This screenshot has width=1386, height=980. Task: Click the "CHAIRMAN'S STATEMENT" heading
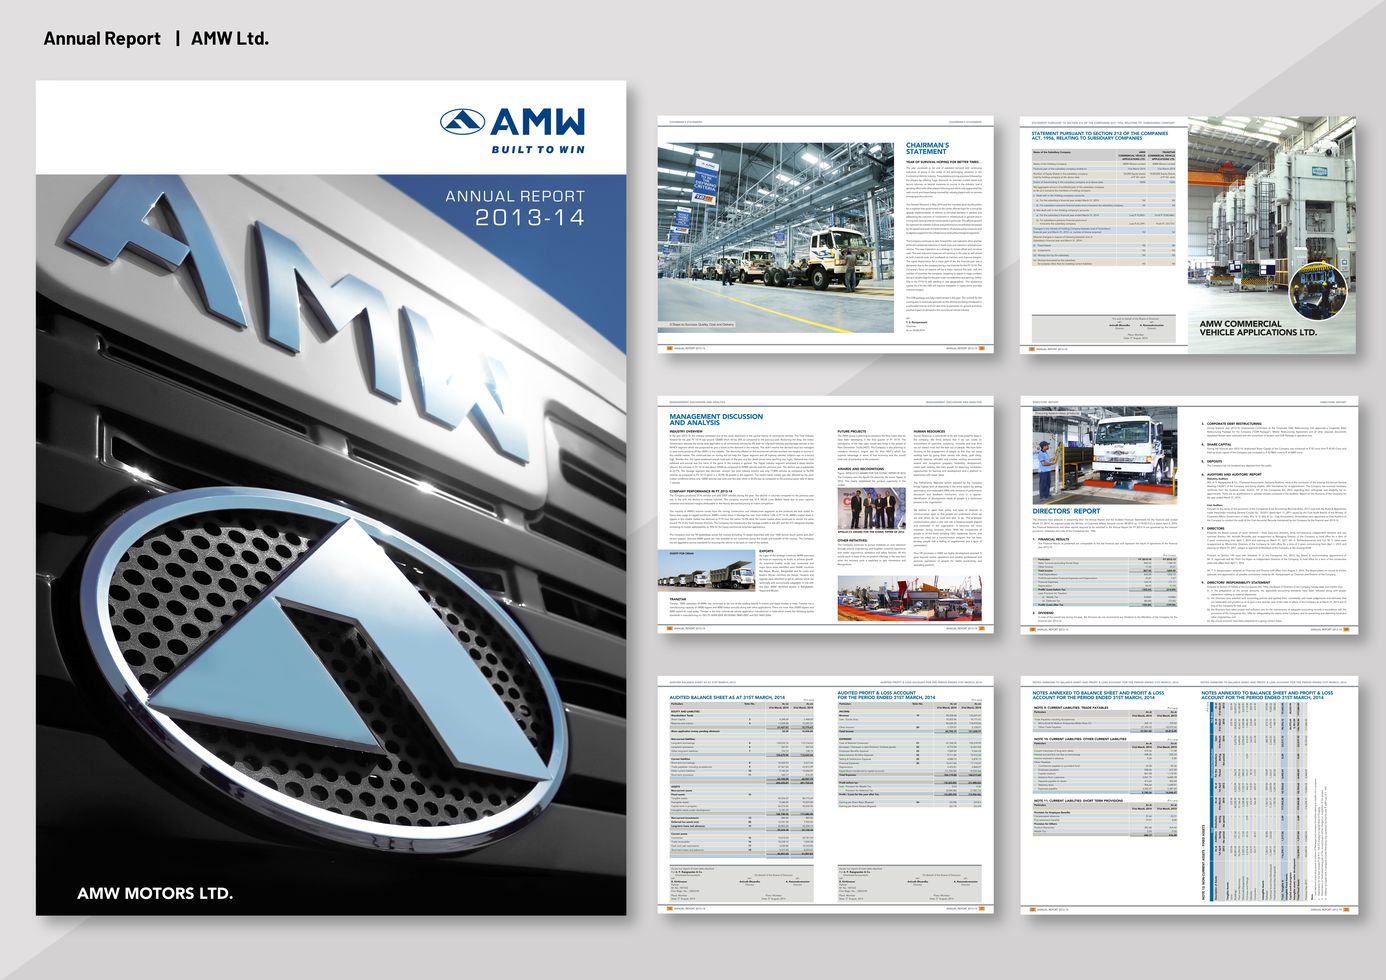928,148
